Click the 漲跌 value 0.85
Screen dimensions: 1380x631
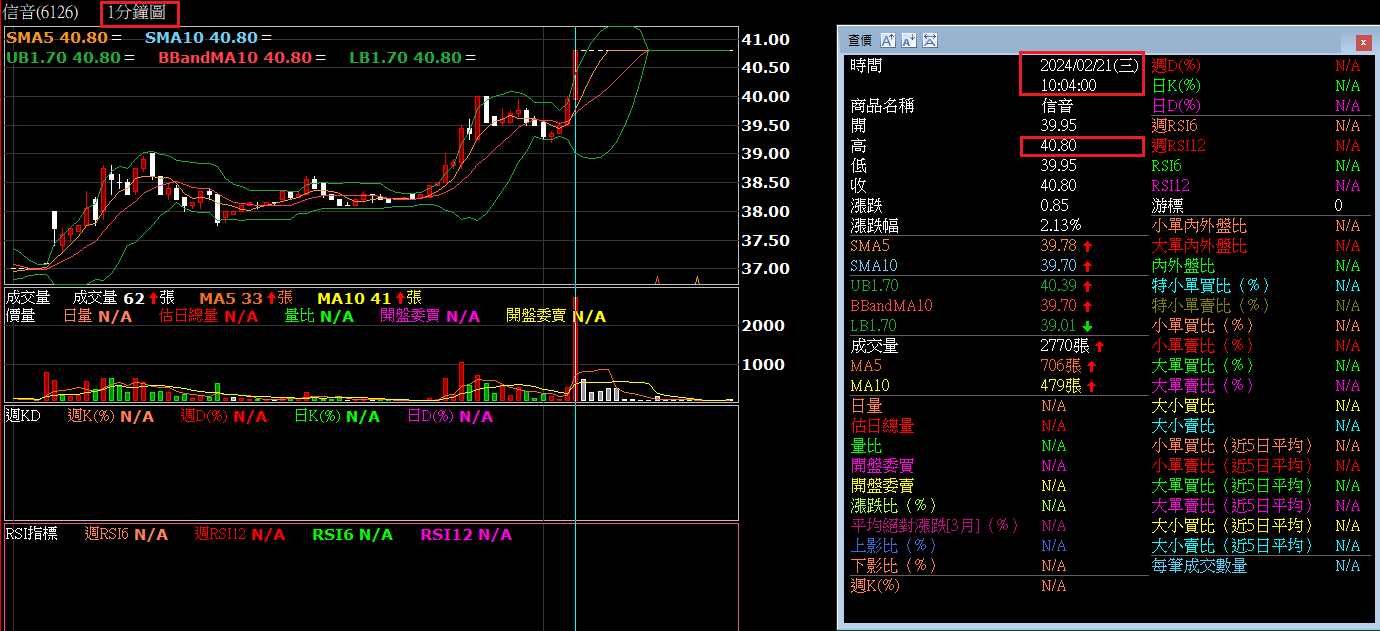[x=1054, y=206]
